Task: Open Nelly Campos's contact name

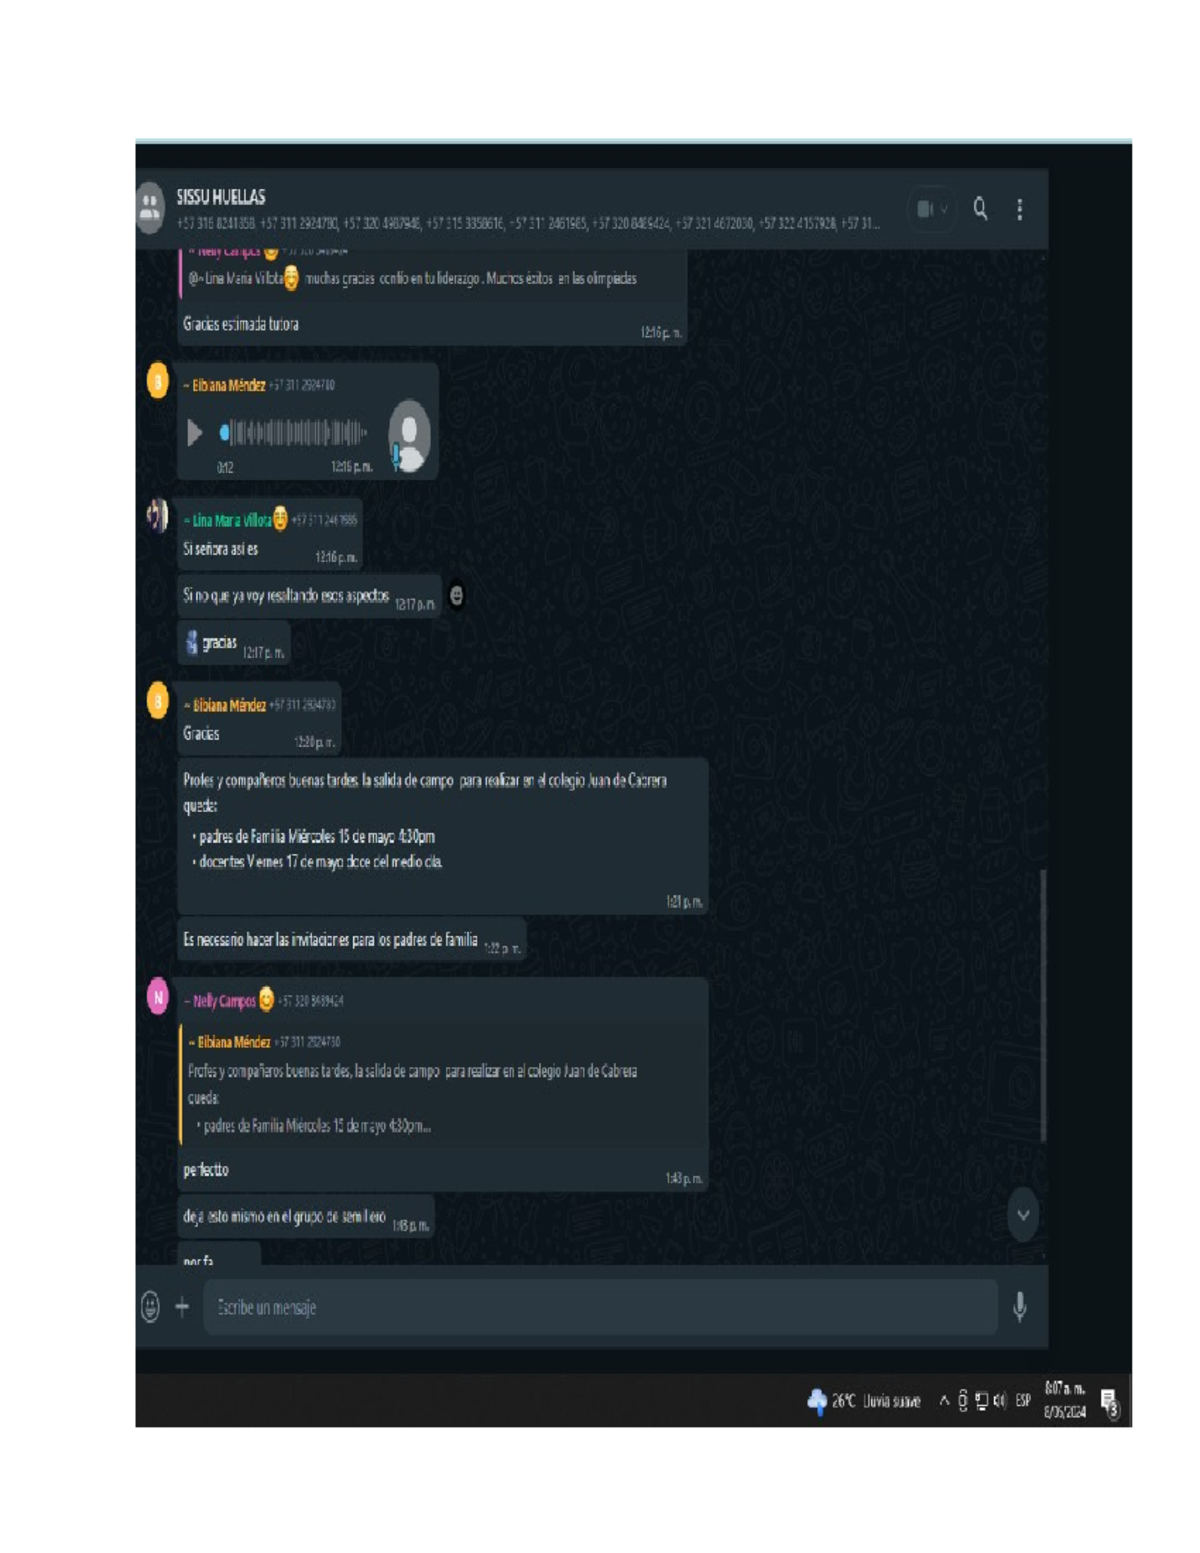Action: tap(224, 1001)
